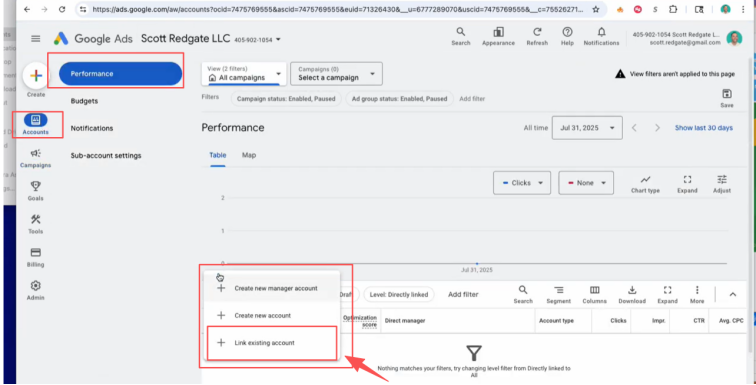756x385 pixels.
Task: Select the Notifications side menu item
Action: [92, 128]
